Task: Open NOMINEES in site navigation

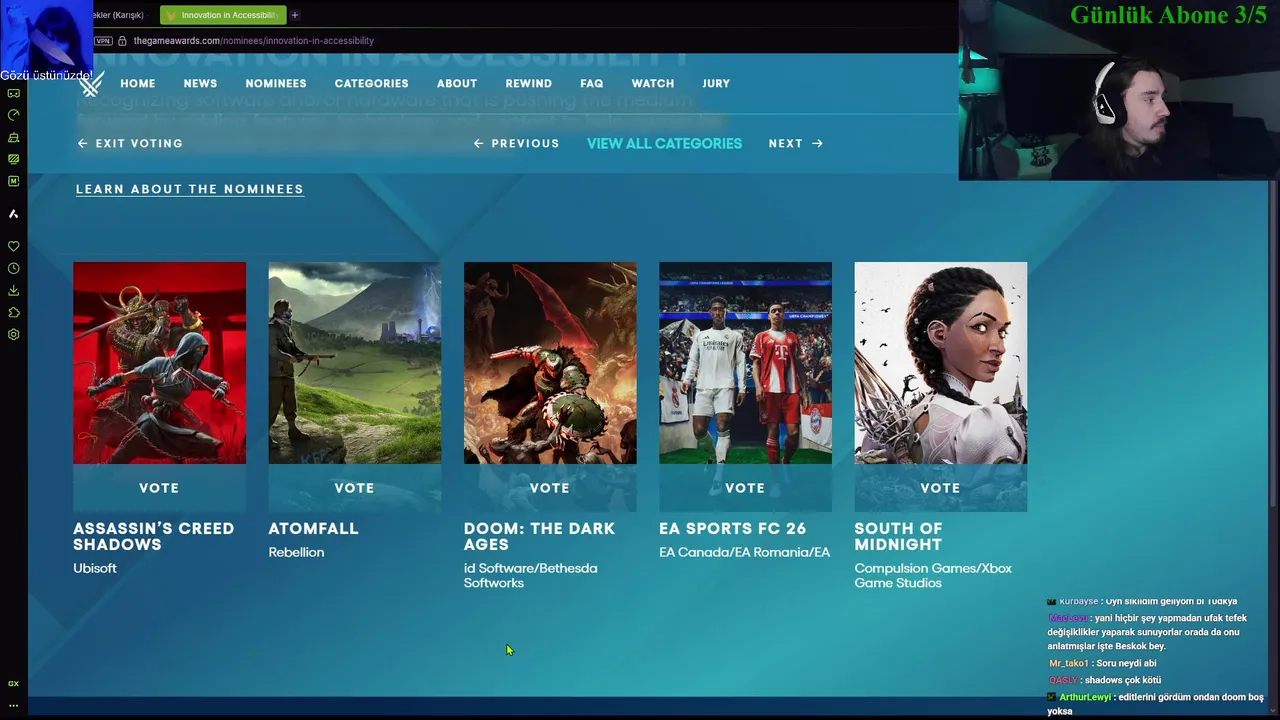Action: point(276,84)
